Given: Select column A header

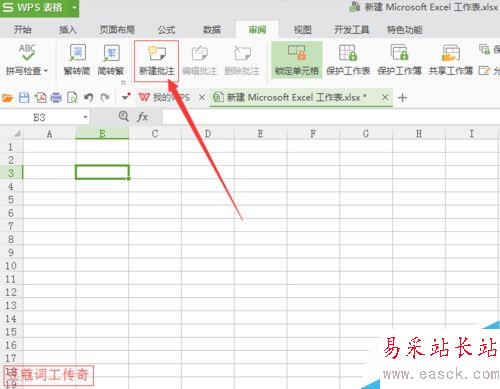Looking at the screenshot, I should [x=49, y=134].
